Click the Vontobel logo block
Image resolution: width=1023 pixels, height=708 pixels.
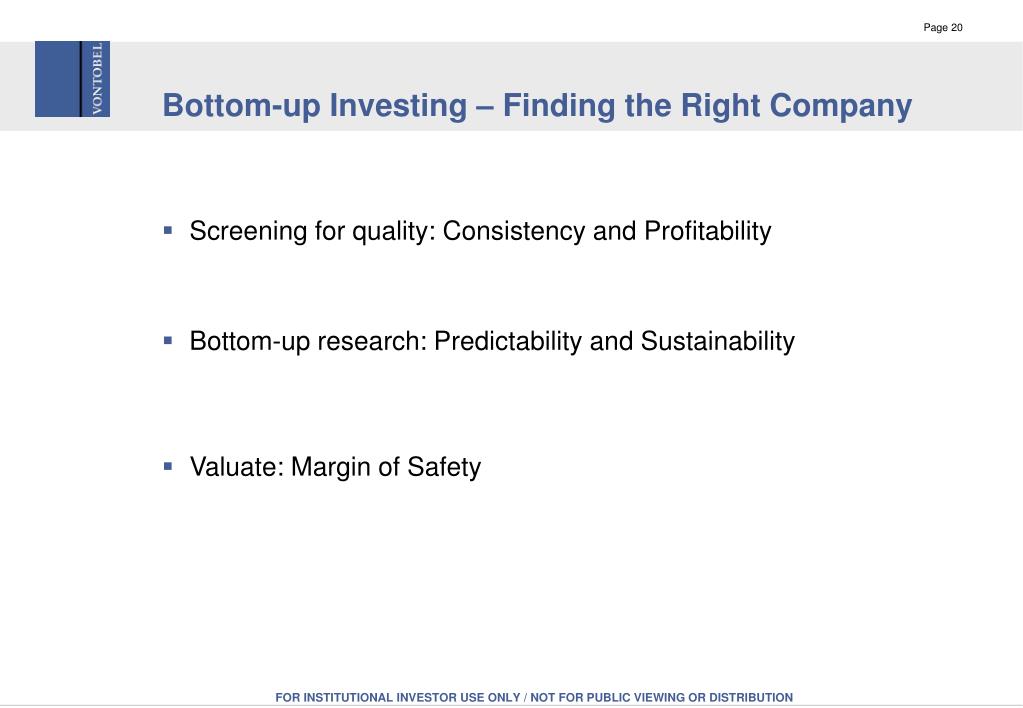72,79
